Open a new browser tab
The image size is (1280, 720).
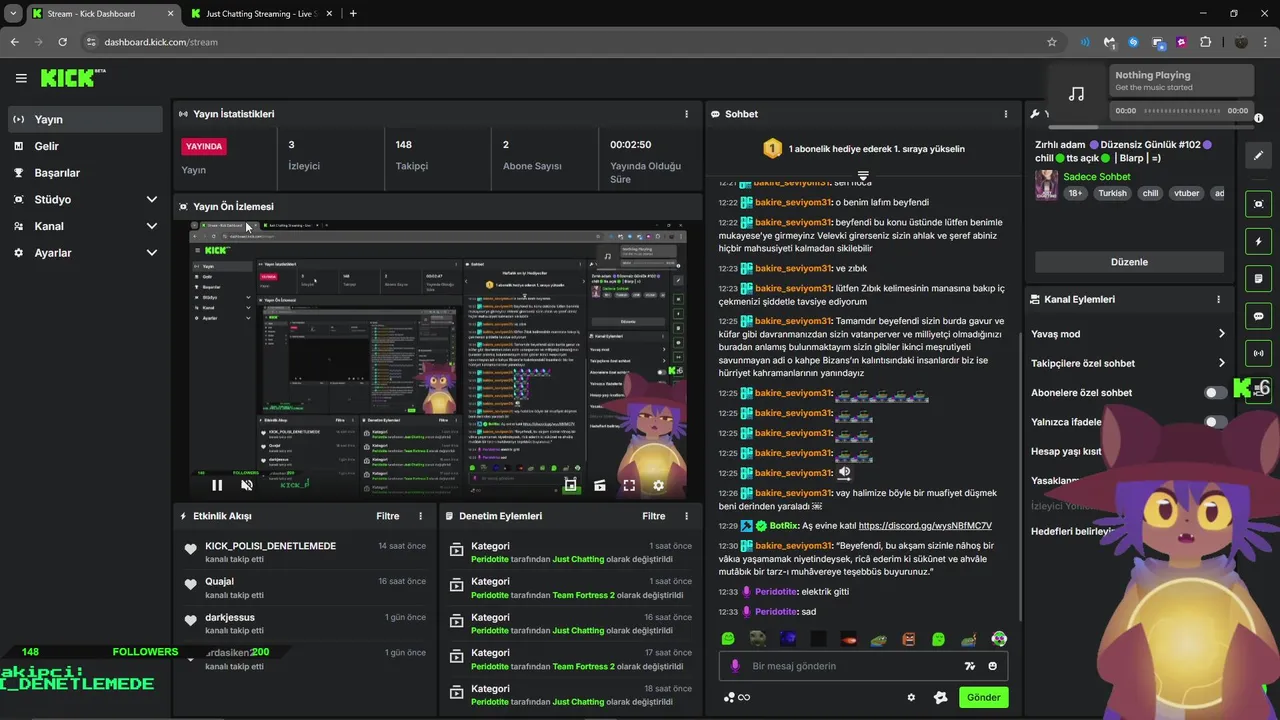pos(353,14)
